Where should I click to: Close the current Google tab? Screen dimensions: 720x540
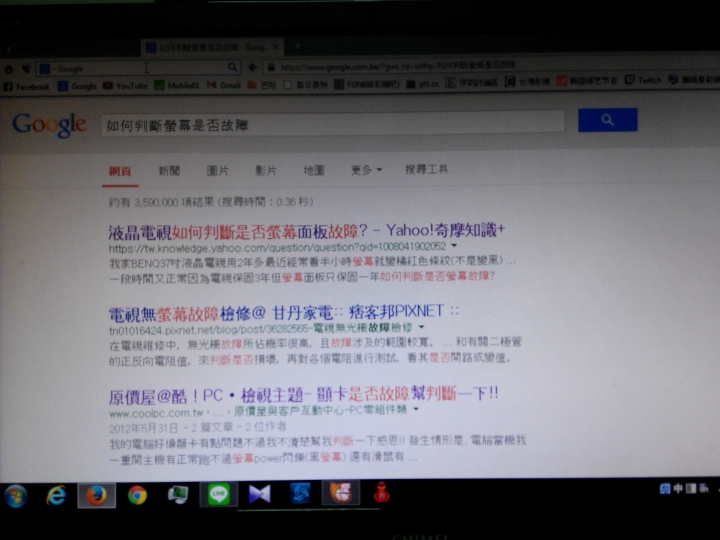[x=276, y=47]
